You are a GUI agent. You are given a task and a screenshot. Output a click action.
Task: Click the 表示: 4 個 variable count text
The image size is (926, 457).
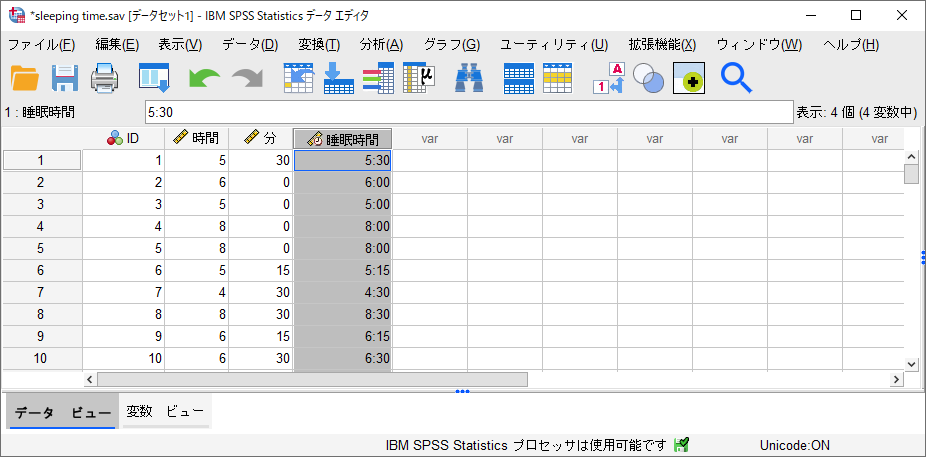856,112
